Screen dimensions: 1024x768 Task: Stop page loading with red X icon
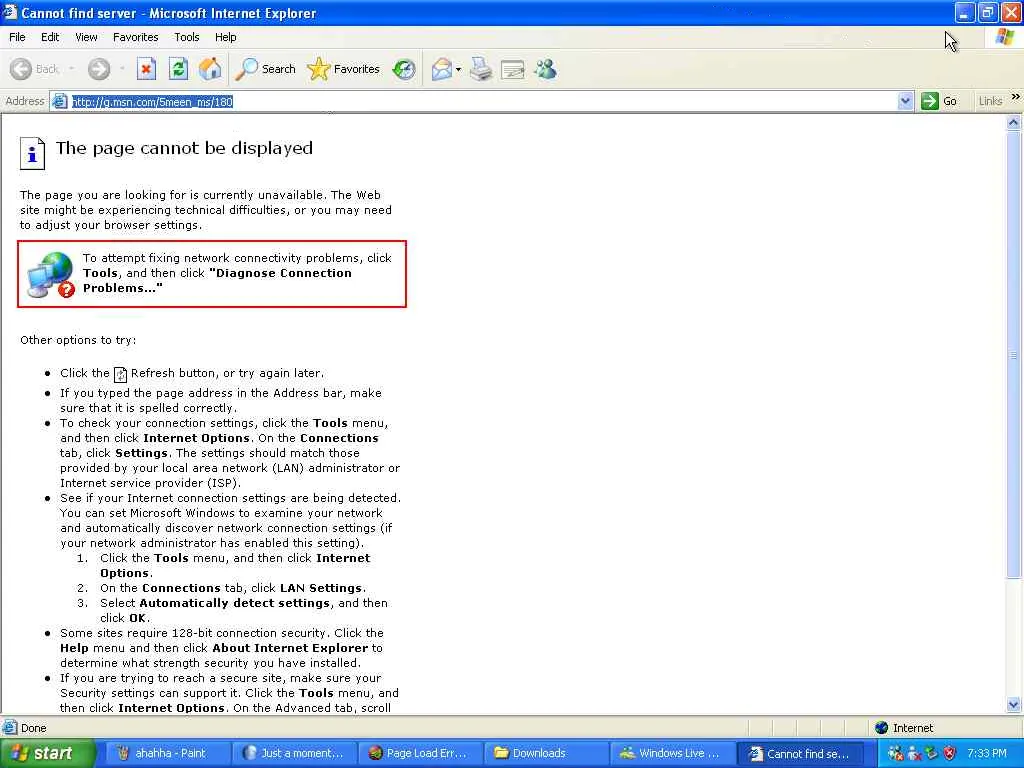146,69
